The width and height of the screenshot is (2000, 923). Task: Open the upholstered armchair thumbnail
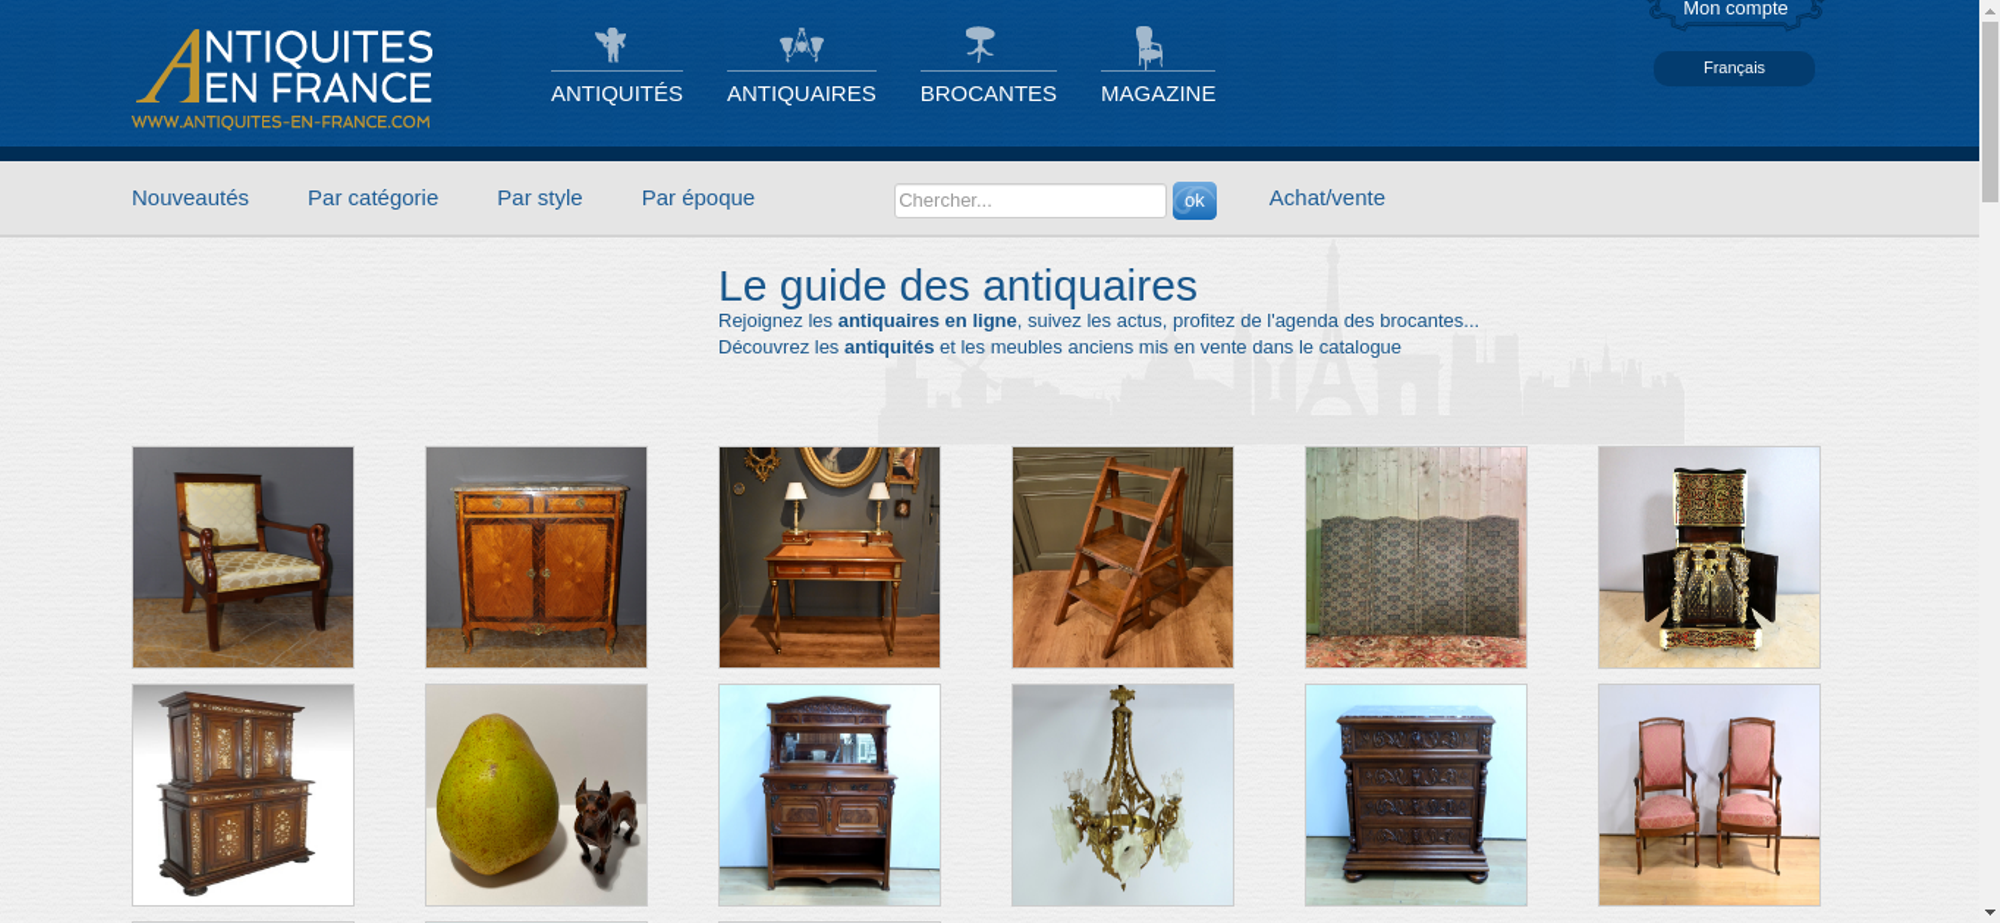(243, 557)
